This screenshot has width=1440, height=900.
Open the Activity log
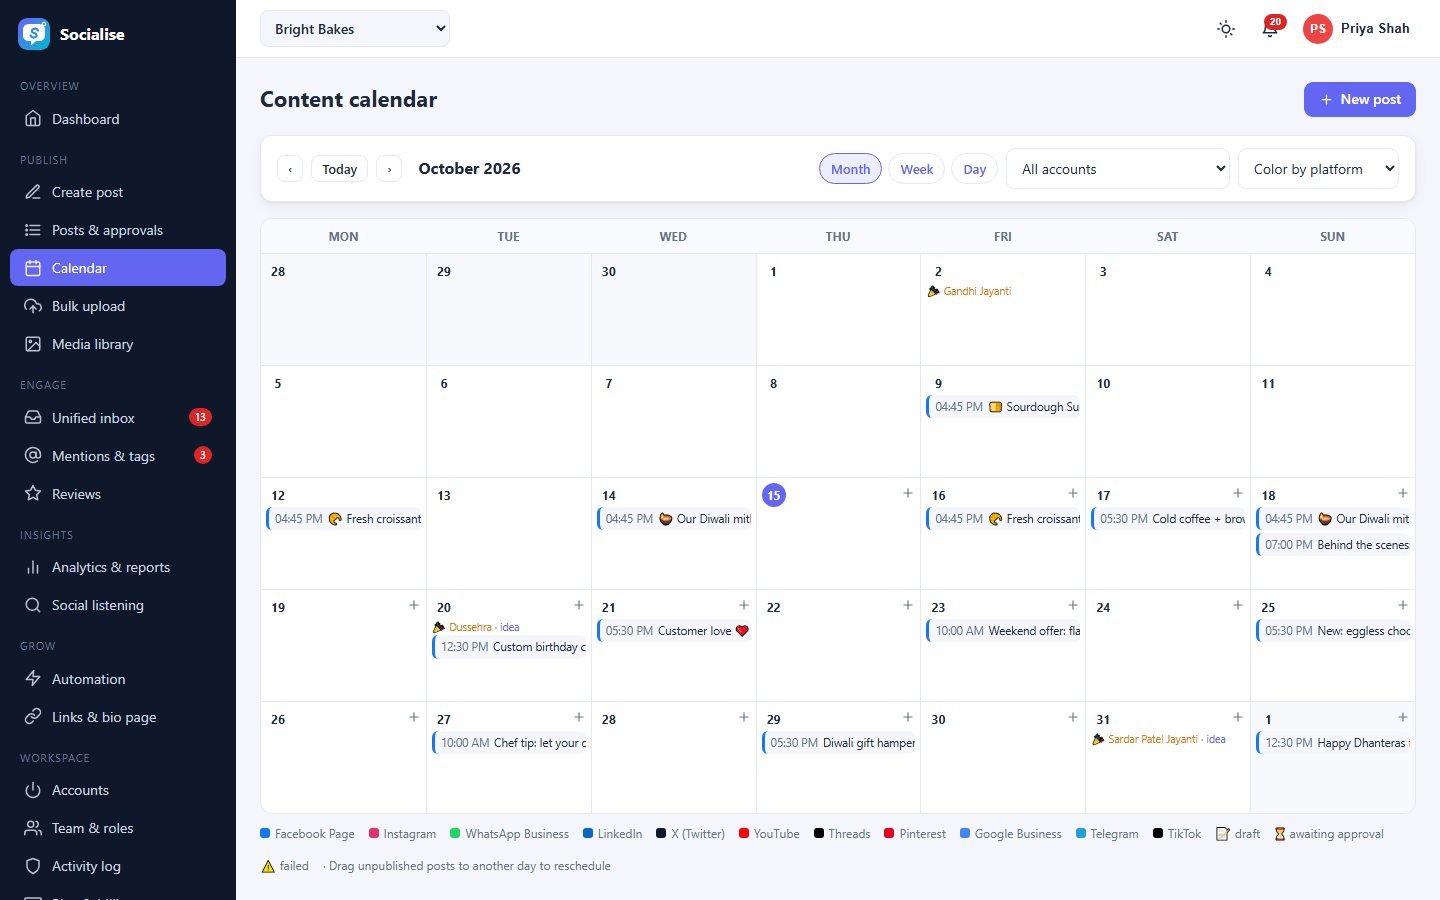tap(118, 866)
